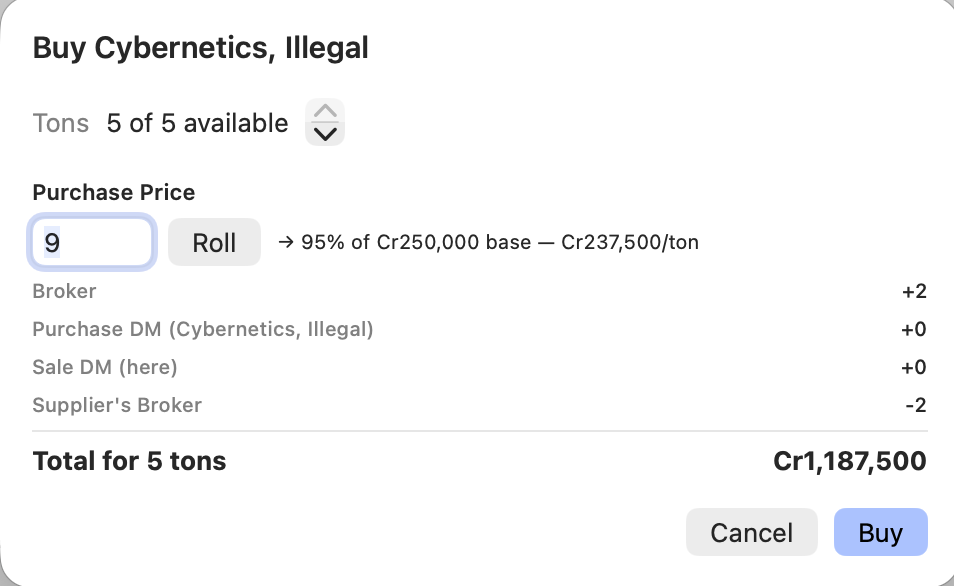The height and width of the screenshot is (586, 954).
Task: Click the Supplier's Broker label
Action: 117,405
